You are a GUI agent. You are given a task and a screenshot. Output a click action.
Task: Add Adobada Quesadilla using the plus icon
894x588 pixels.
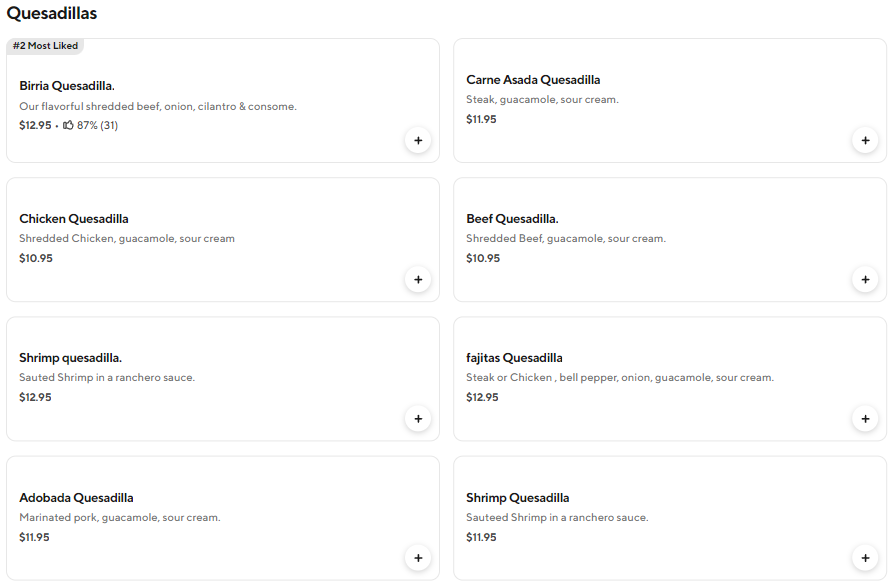418,558
